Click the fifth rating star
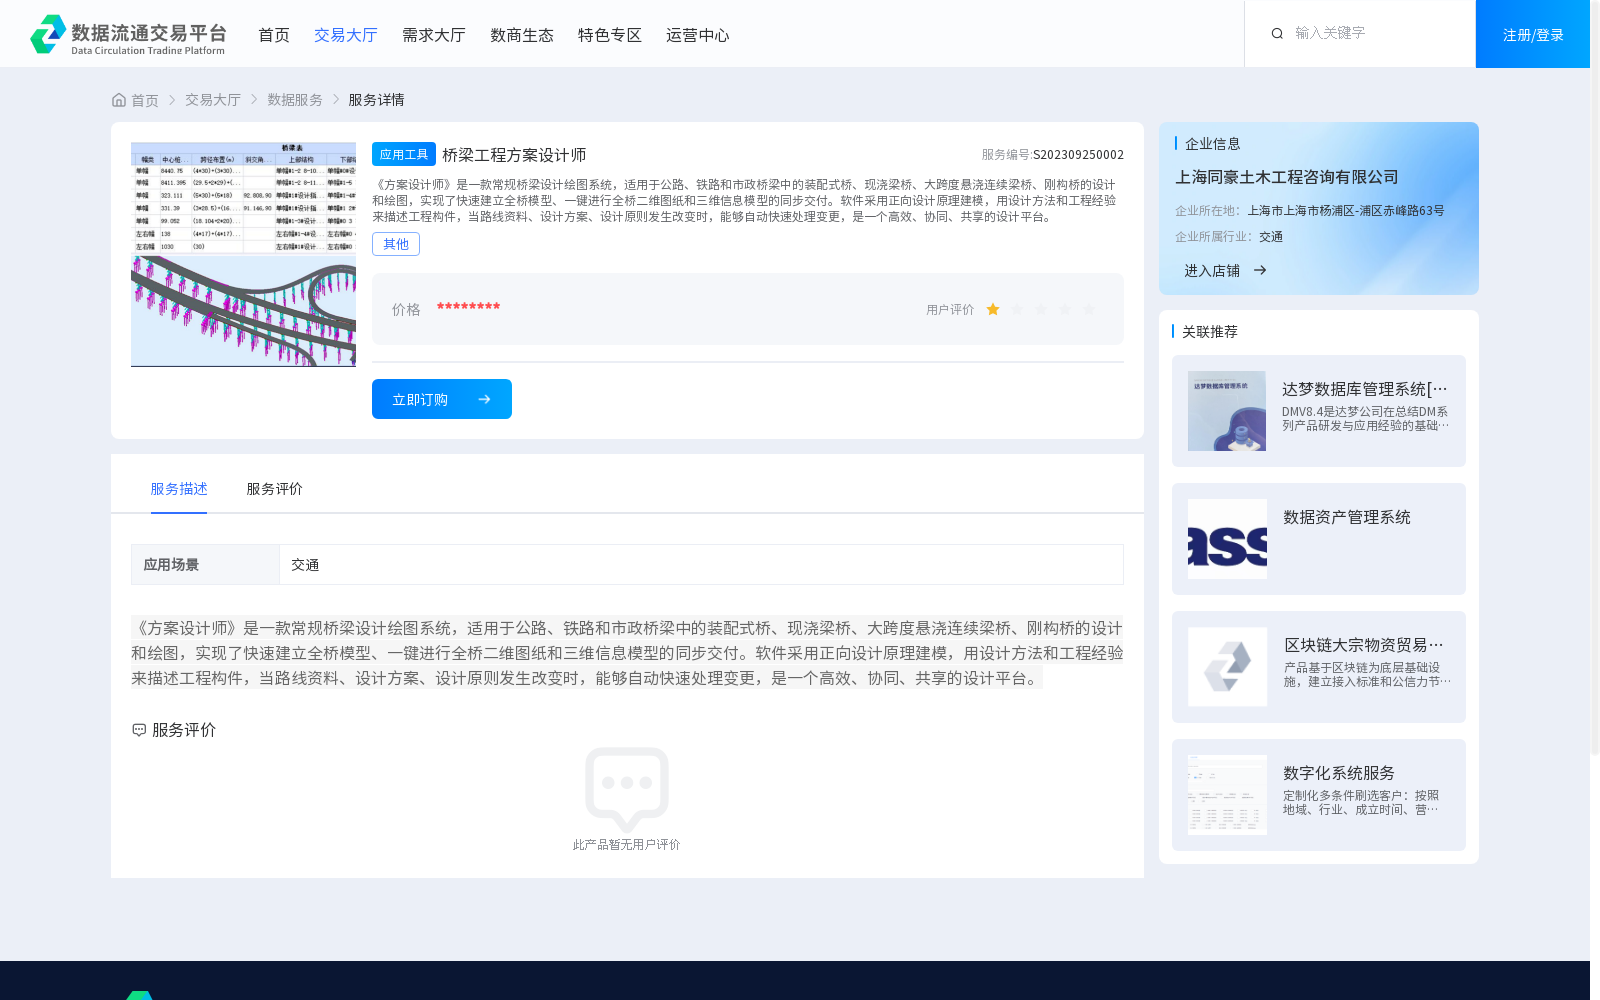The height and width of the screenshot is (1000, 1600). pyautogui.click(x=1089, y=309)
